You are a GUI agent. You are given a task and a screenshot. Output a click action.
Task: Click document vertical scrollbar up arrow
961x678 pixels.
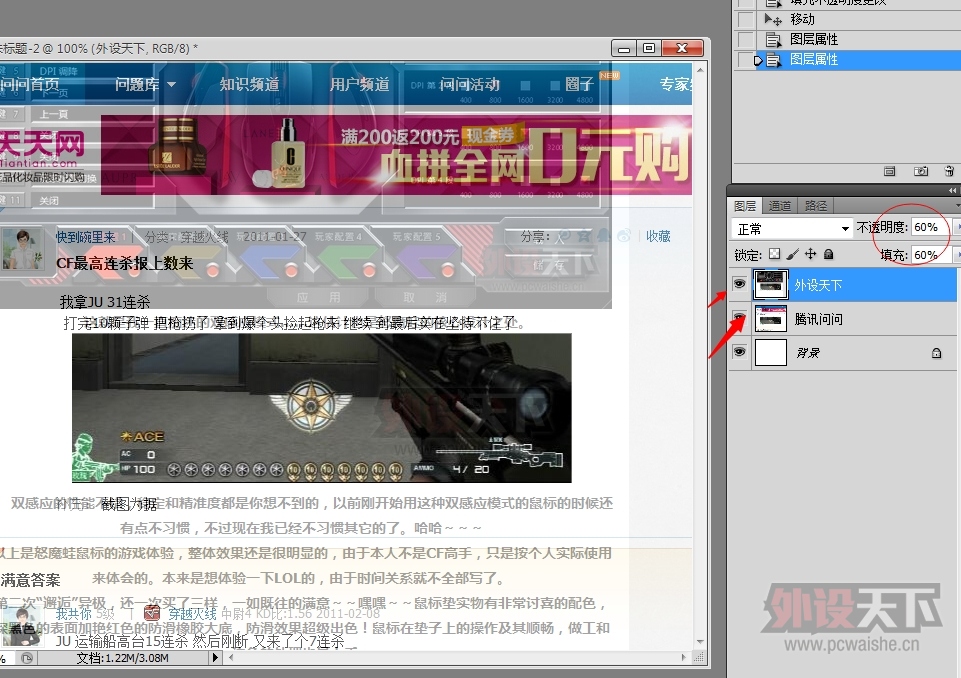(x=700, y=69)
